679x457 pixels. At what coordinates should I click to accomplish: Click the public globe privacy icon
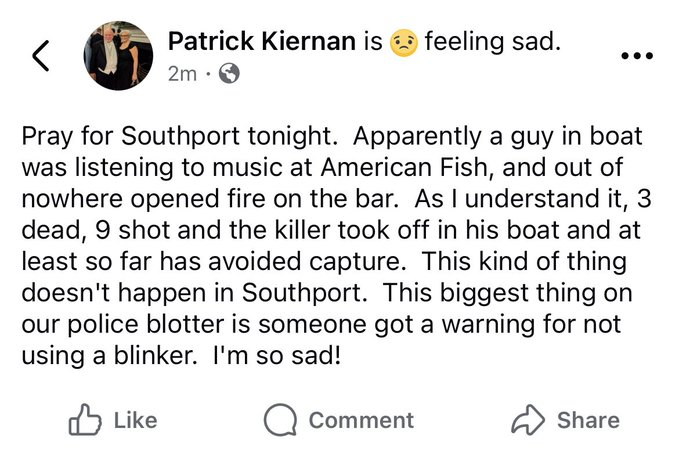229,73
